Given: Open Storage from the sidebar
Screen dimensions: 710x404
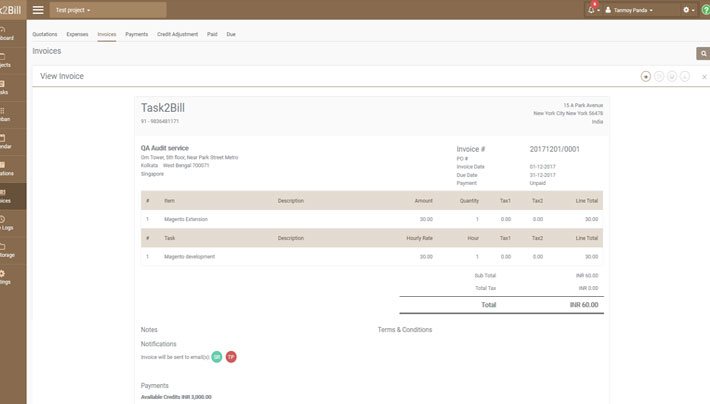Looking at the screenshot, I should coord(6,250).
